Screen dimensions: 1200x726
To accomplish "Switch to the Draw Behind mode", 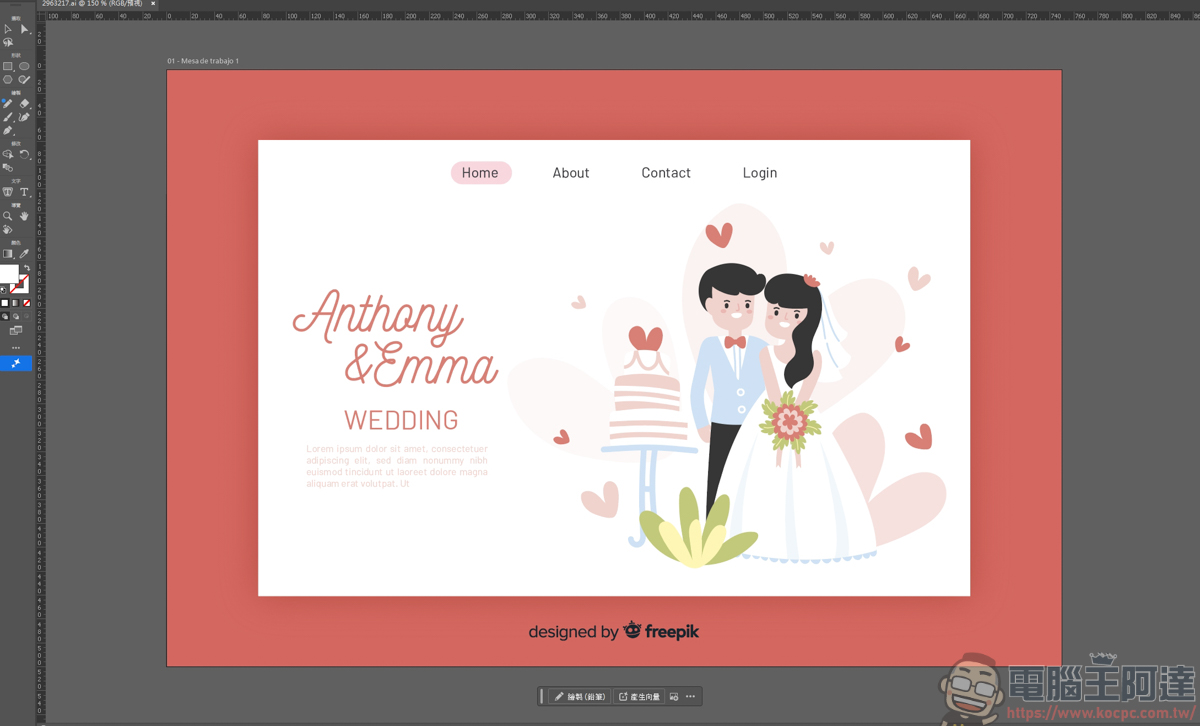I will [x=16, y=316].
